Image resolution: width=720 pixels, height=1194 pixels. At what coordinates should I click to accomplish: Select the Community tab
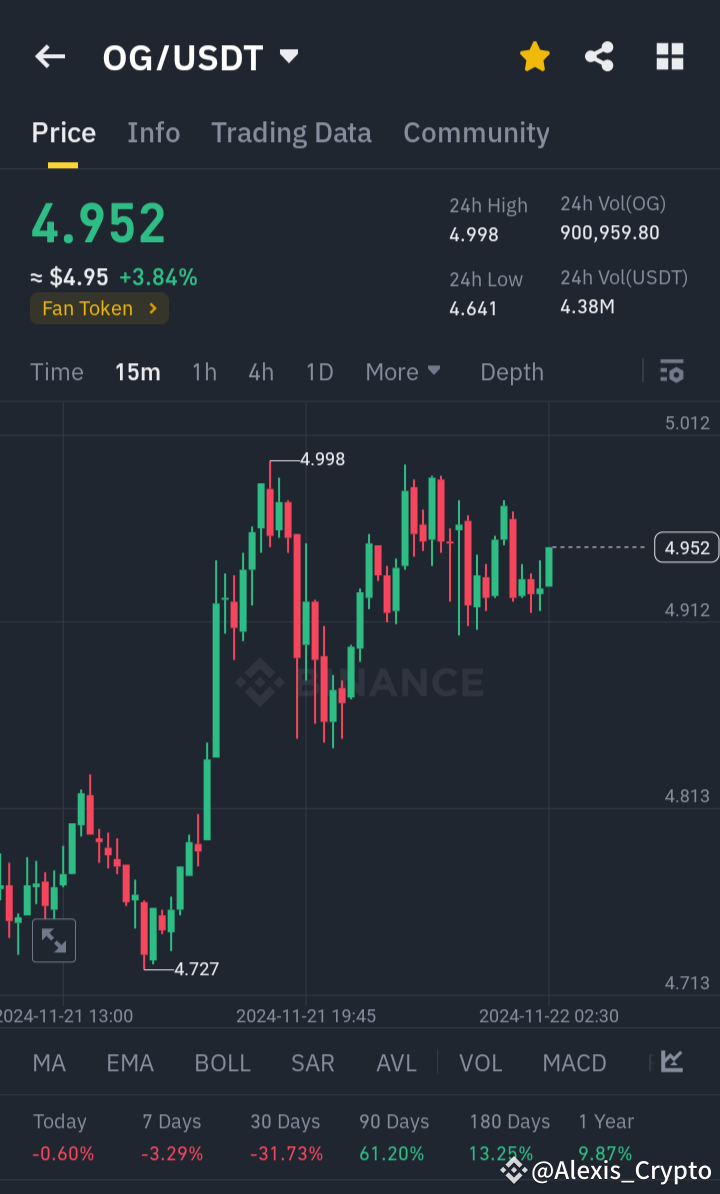tap(476, 132)
